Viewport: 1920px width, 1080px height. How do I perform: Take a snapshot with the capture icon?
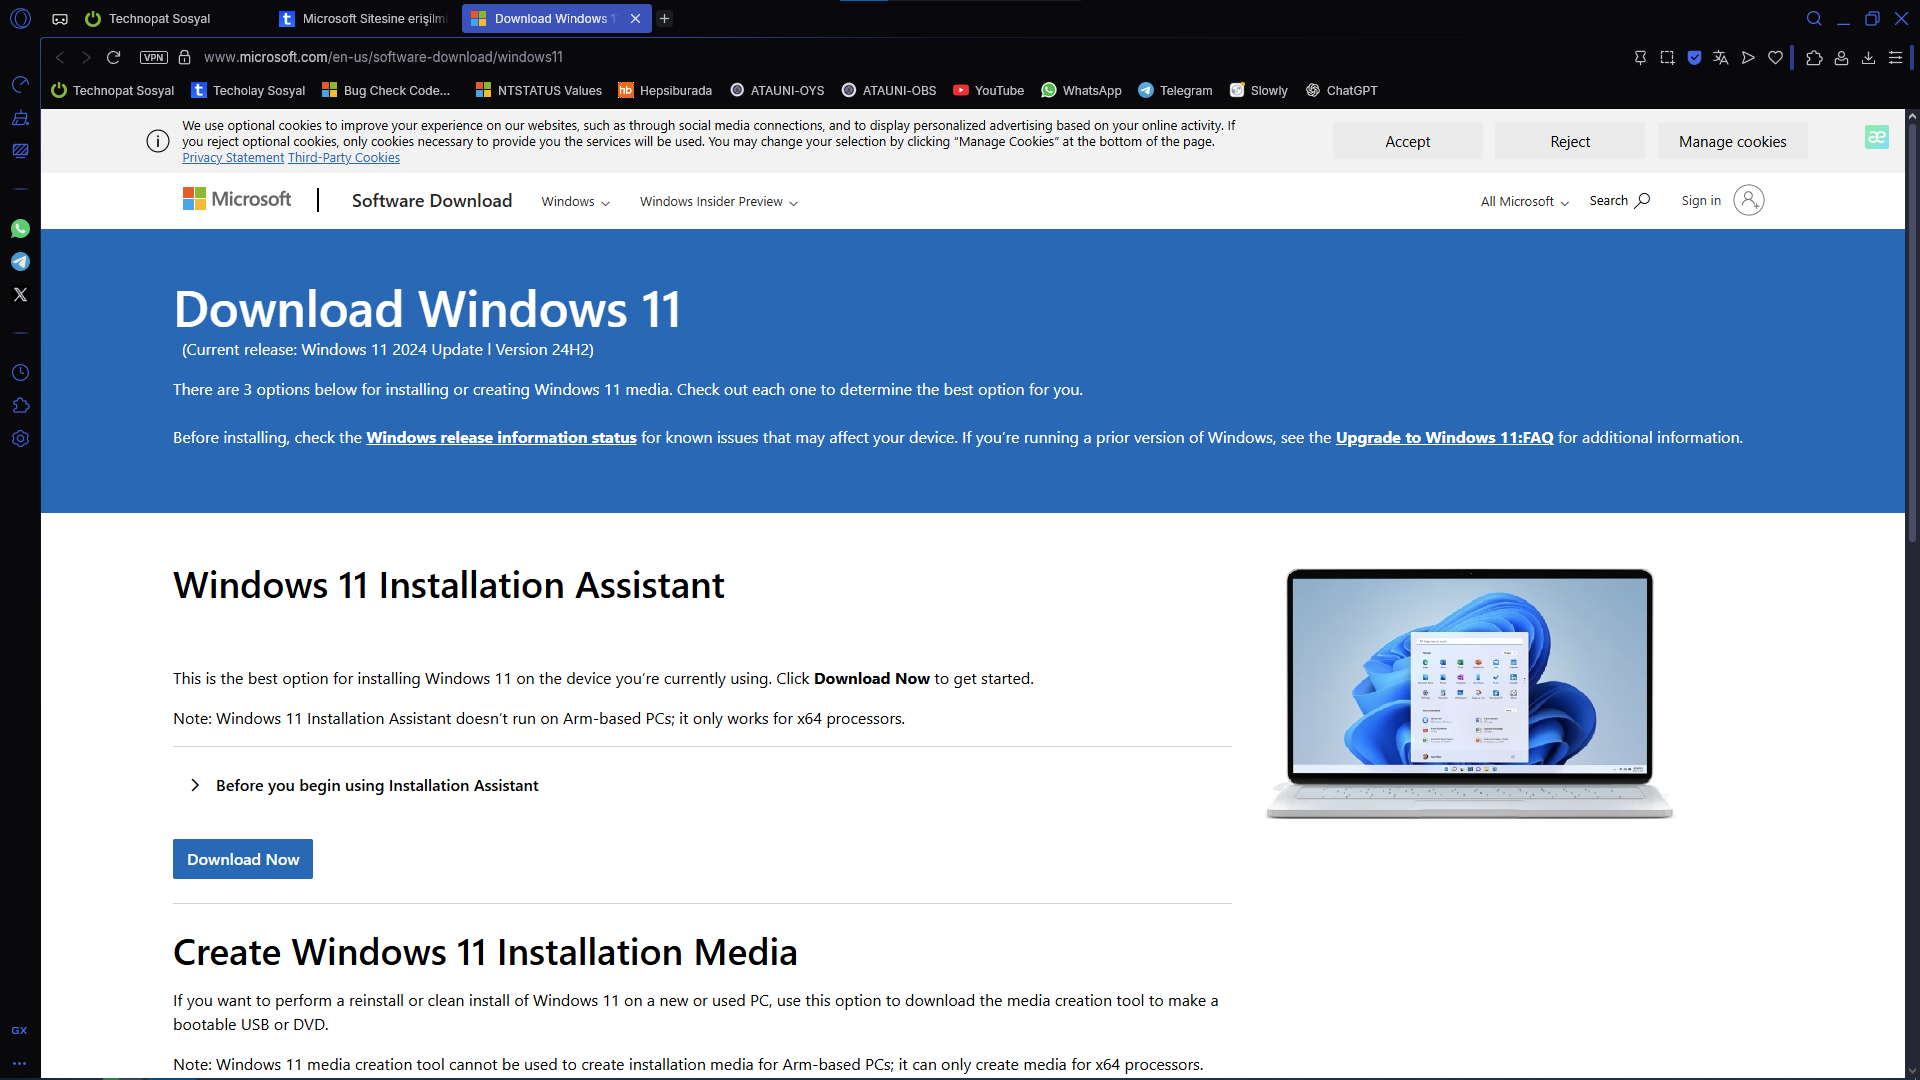pos(1667,58)
